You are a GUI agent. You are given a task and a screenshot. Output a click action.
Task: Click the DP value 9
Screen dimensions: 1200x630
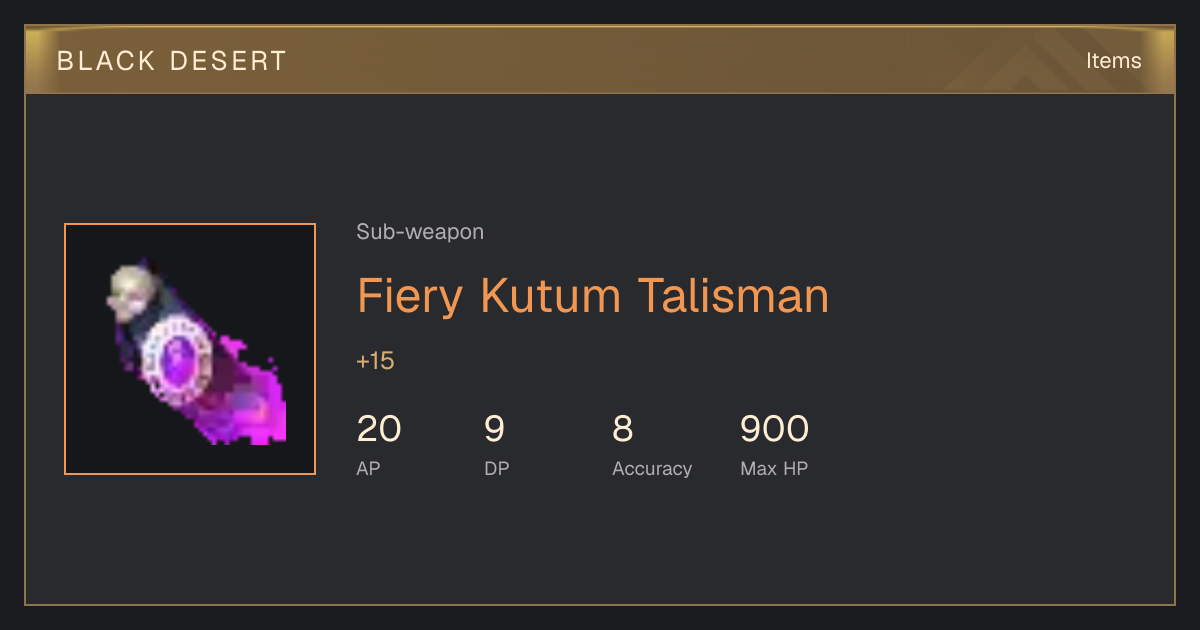pos(494,429)
